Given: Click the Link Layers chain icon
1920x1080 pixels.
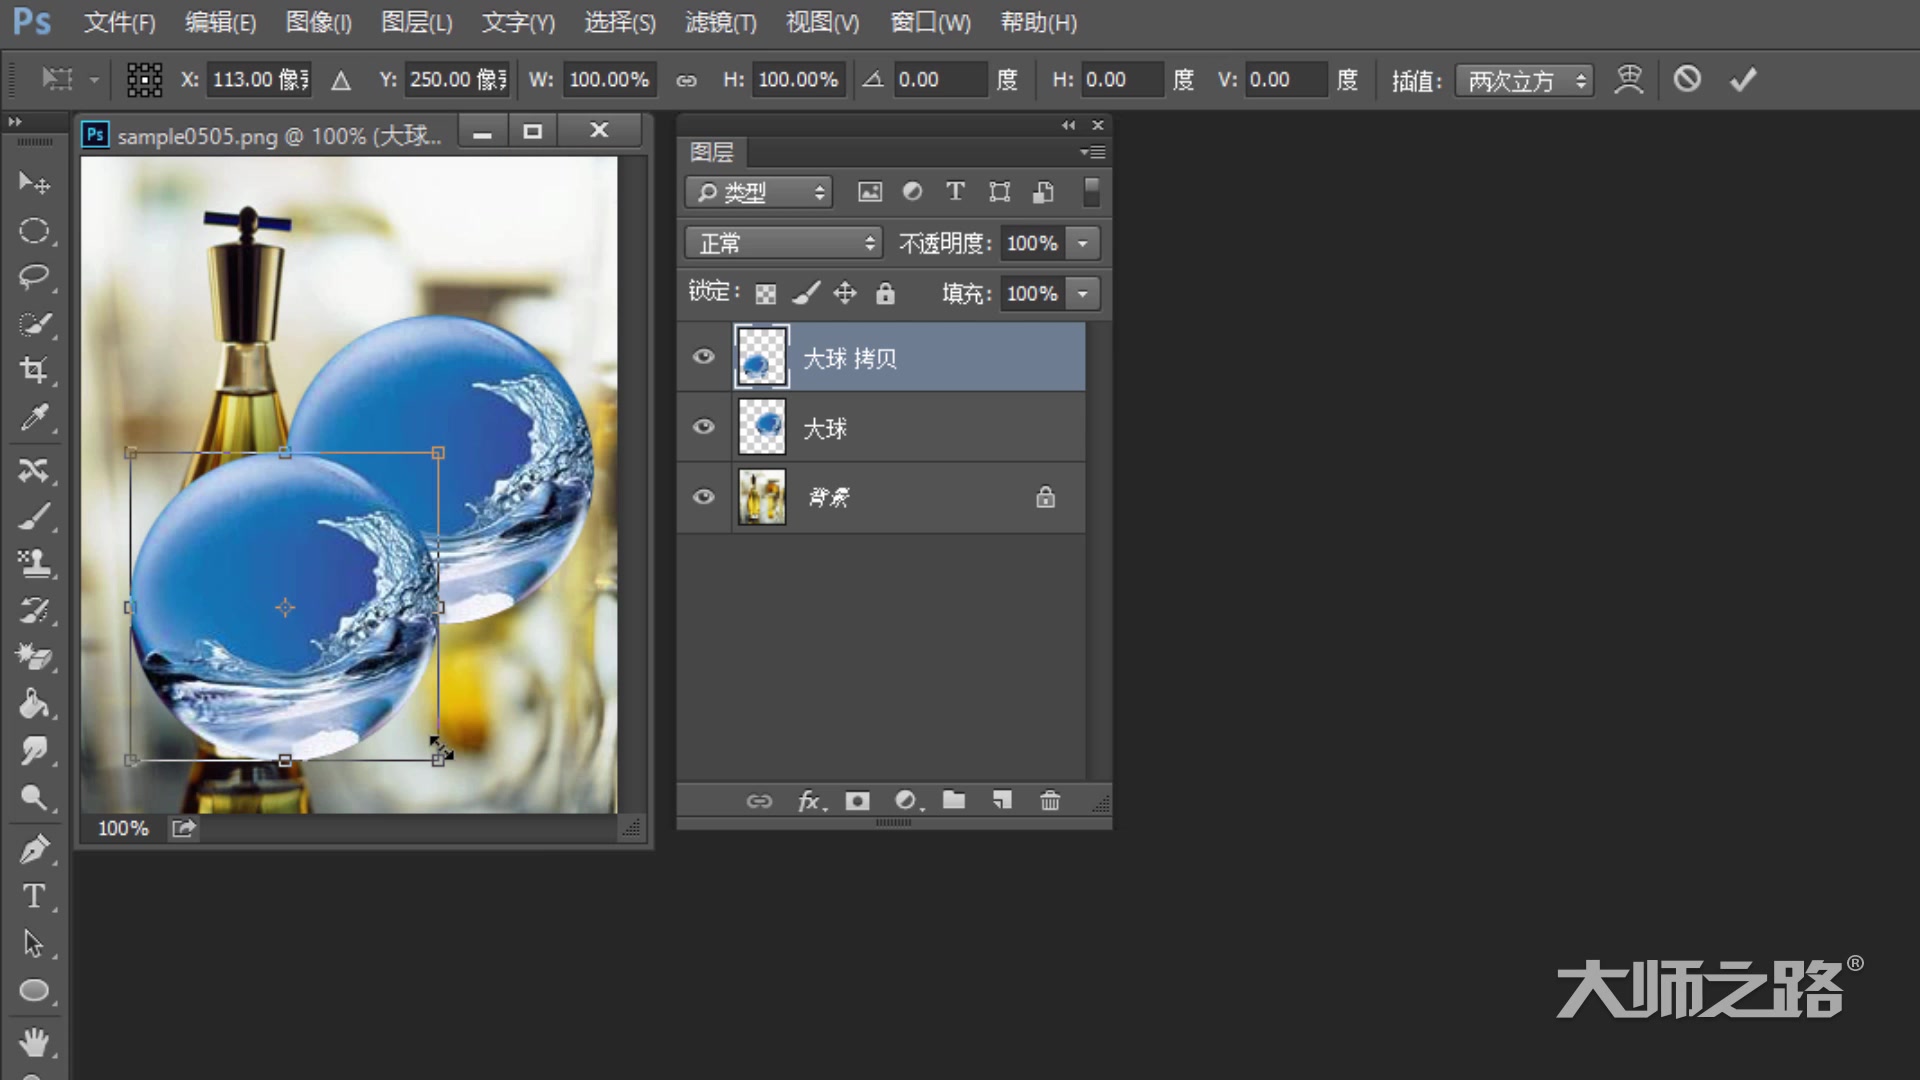Looking at the screenshot, I should pyautogui.click(x=758, y=800).
